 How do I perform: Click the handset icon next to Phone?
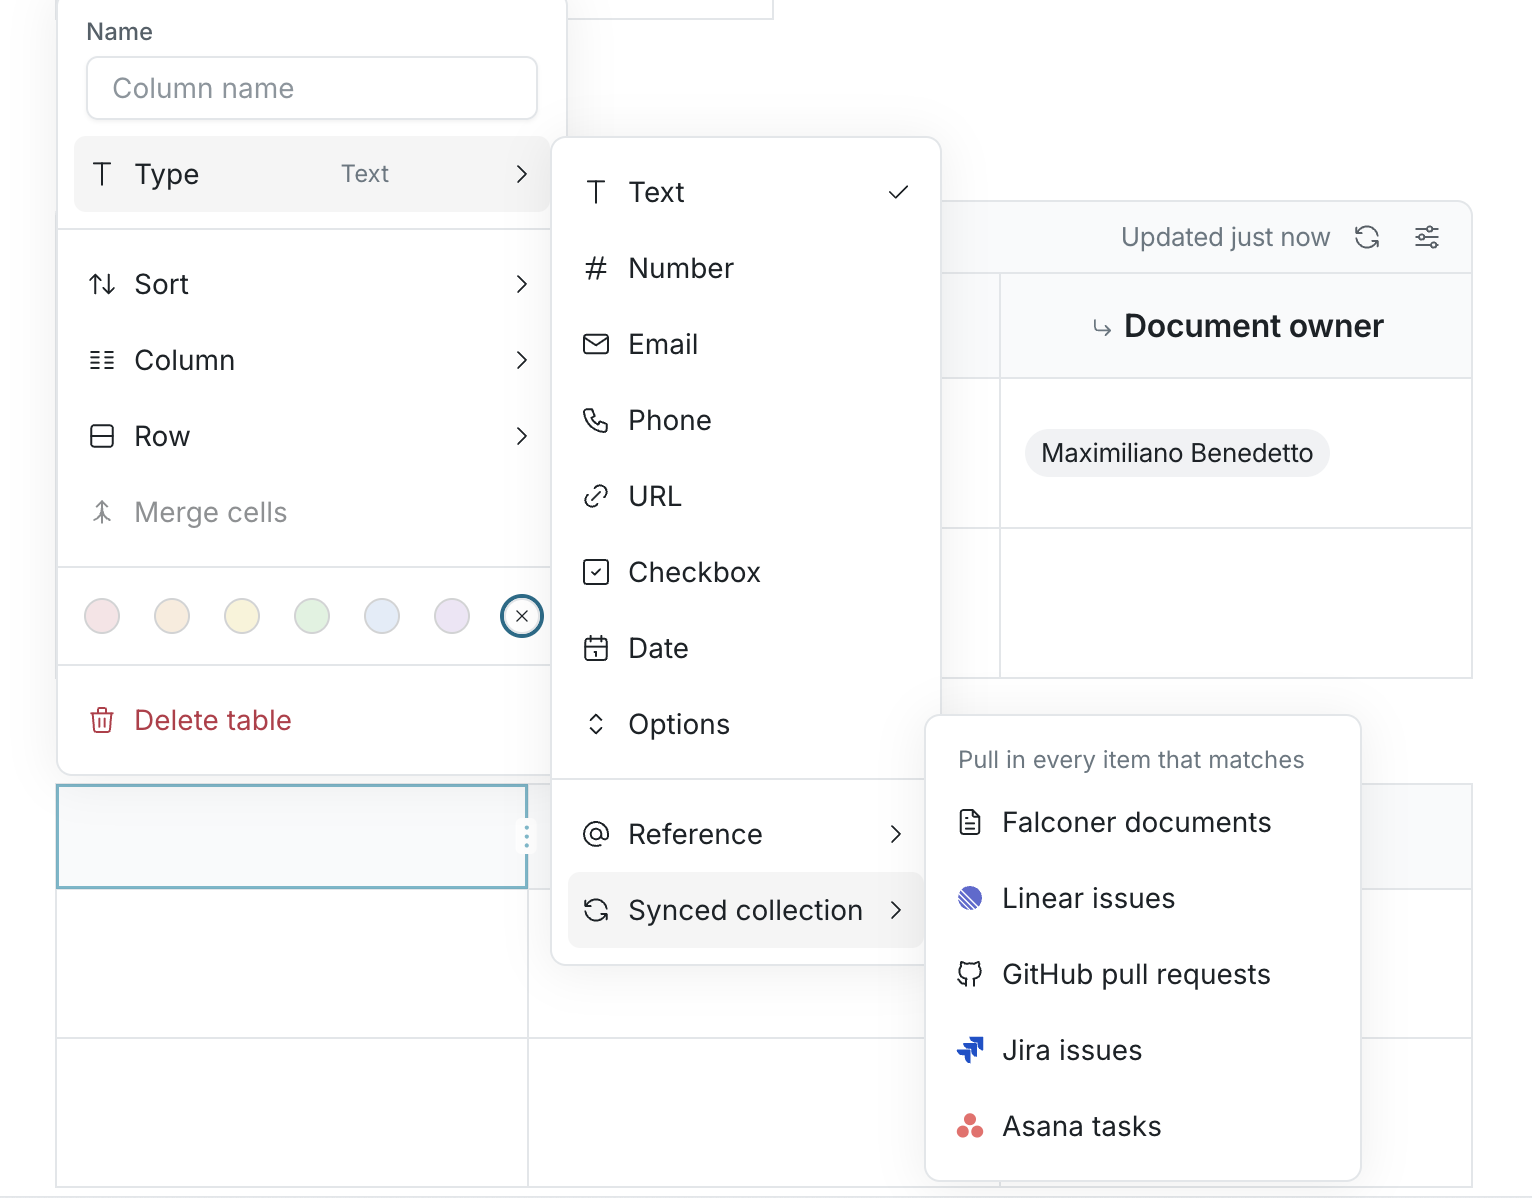point(596,420)
